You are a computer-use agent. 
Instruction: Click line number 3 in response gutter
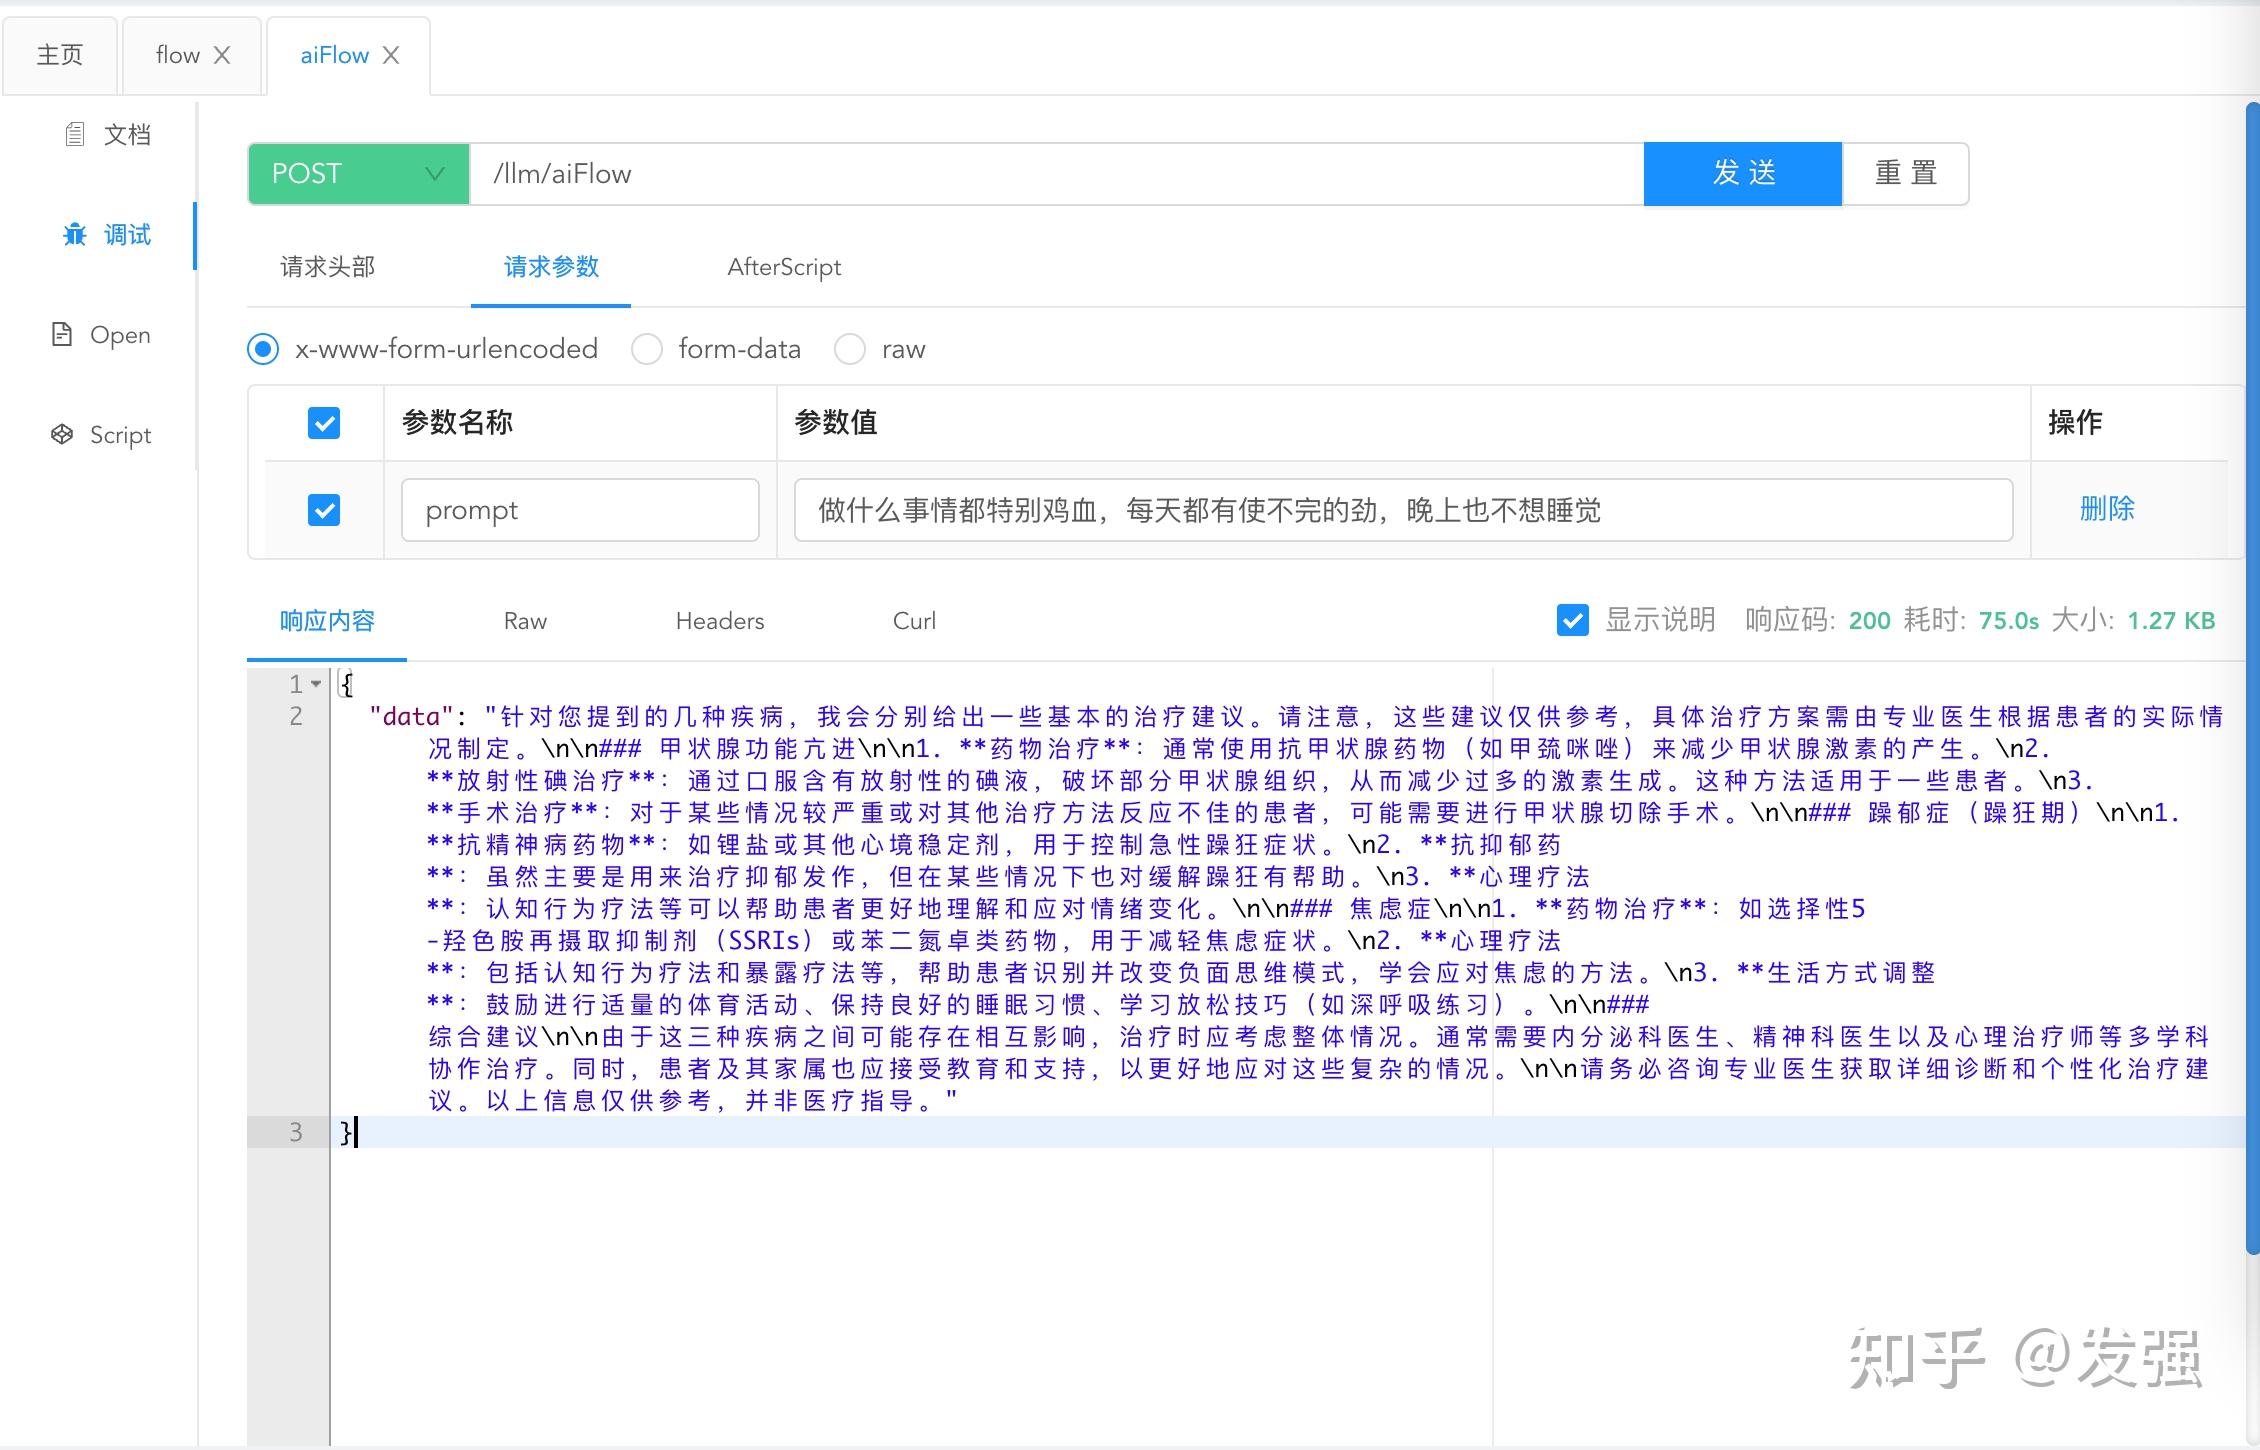coord(296,1132)
